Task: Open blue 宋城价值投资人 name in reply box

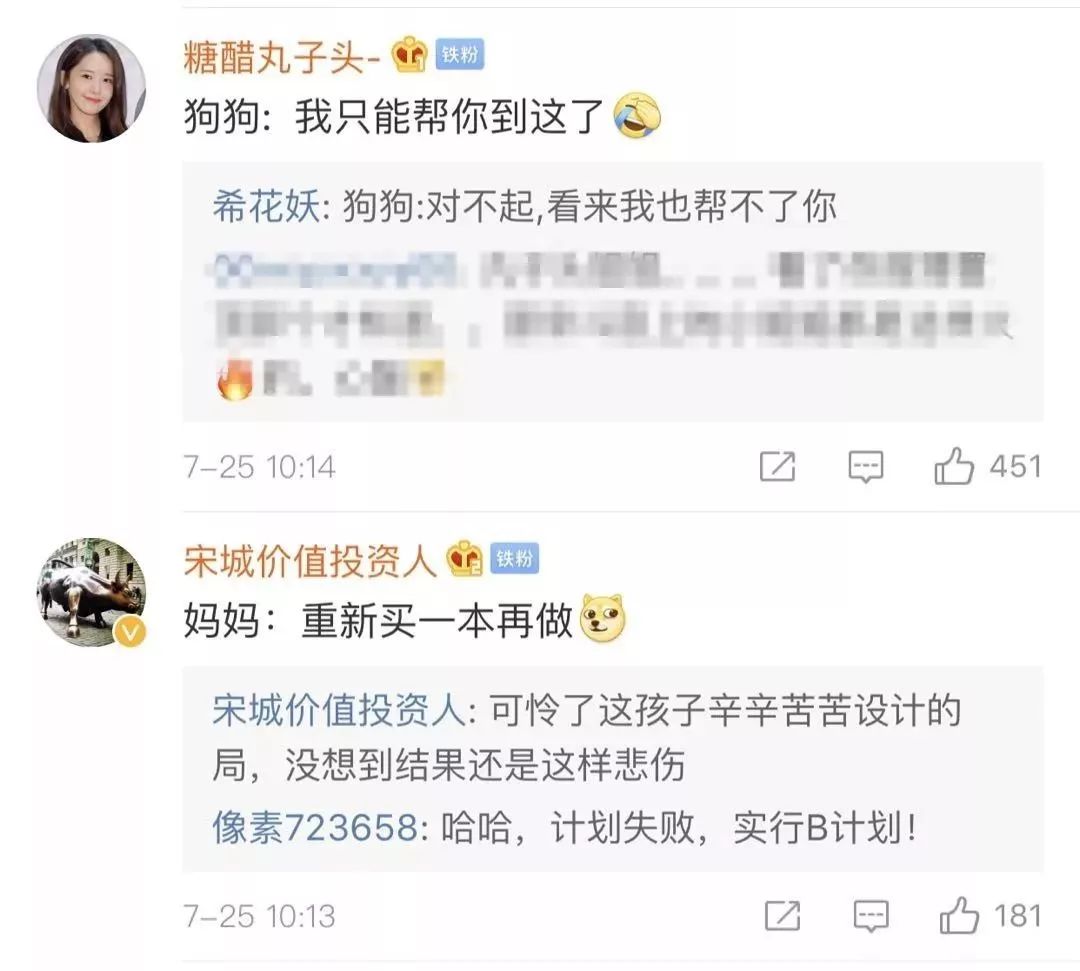Action: coord(339,710)
